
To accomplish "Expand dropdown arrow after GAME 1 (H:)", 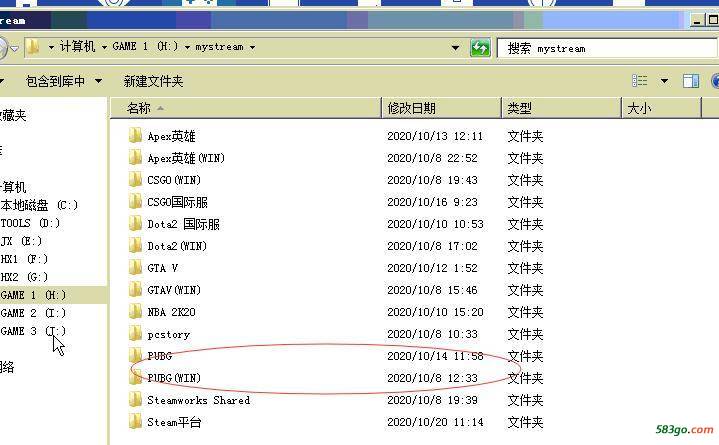I will pyautogui.click(x=187, y=47).
